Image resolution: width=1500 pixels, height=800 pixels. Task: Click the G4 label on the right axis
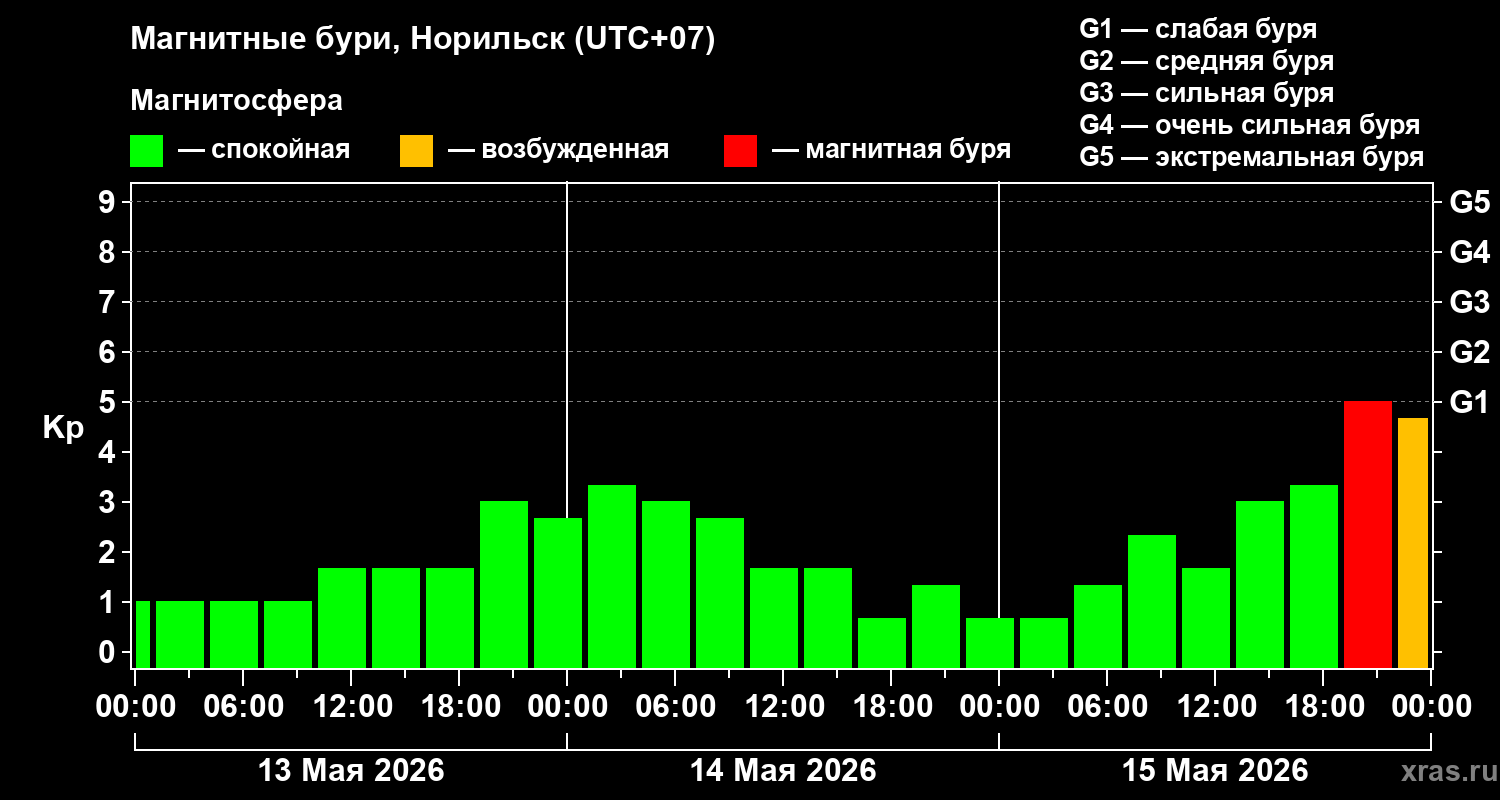(1469, 252)
